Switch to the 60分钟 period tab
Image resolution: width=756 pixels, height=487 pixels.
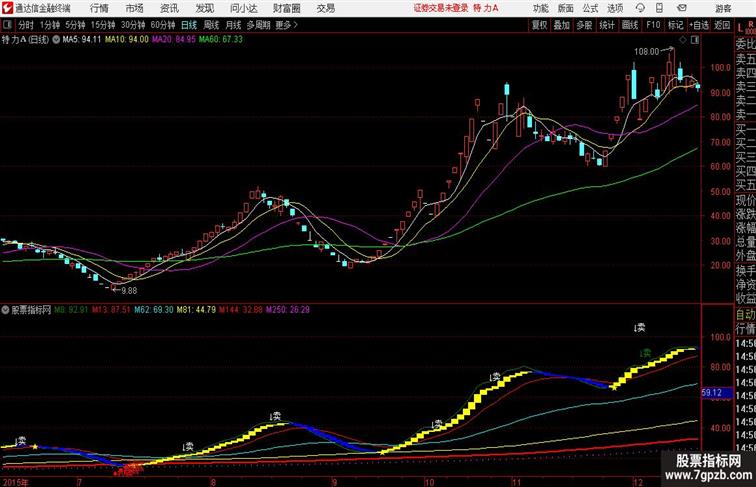[162, 25]
